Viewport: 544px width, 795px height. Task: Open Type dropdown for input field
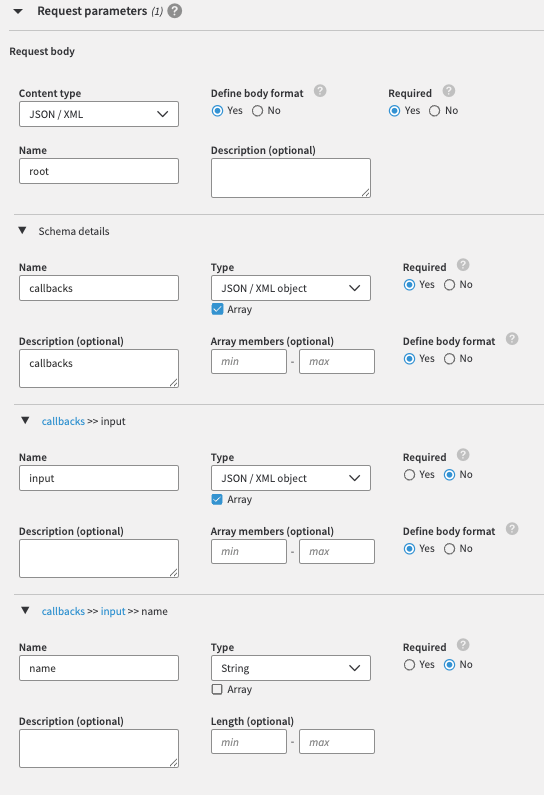pos(291,478)
